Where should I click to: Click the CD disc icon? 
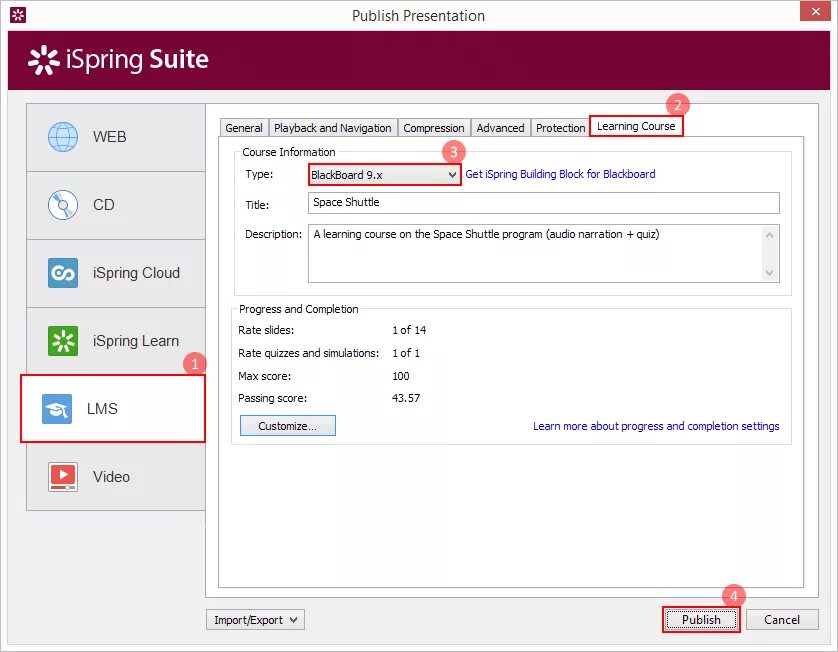[63, 205]
